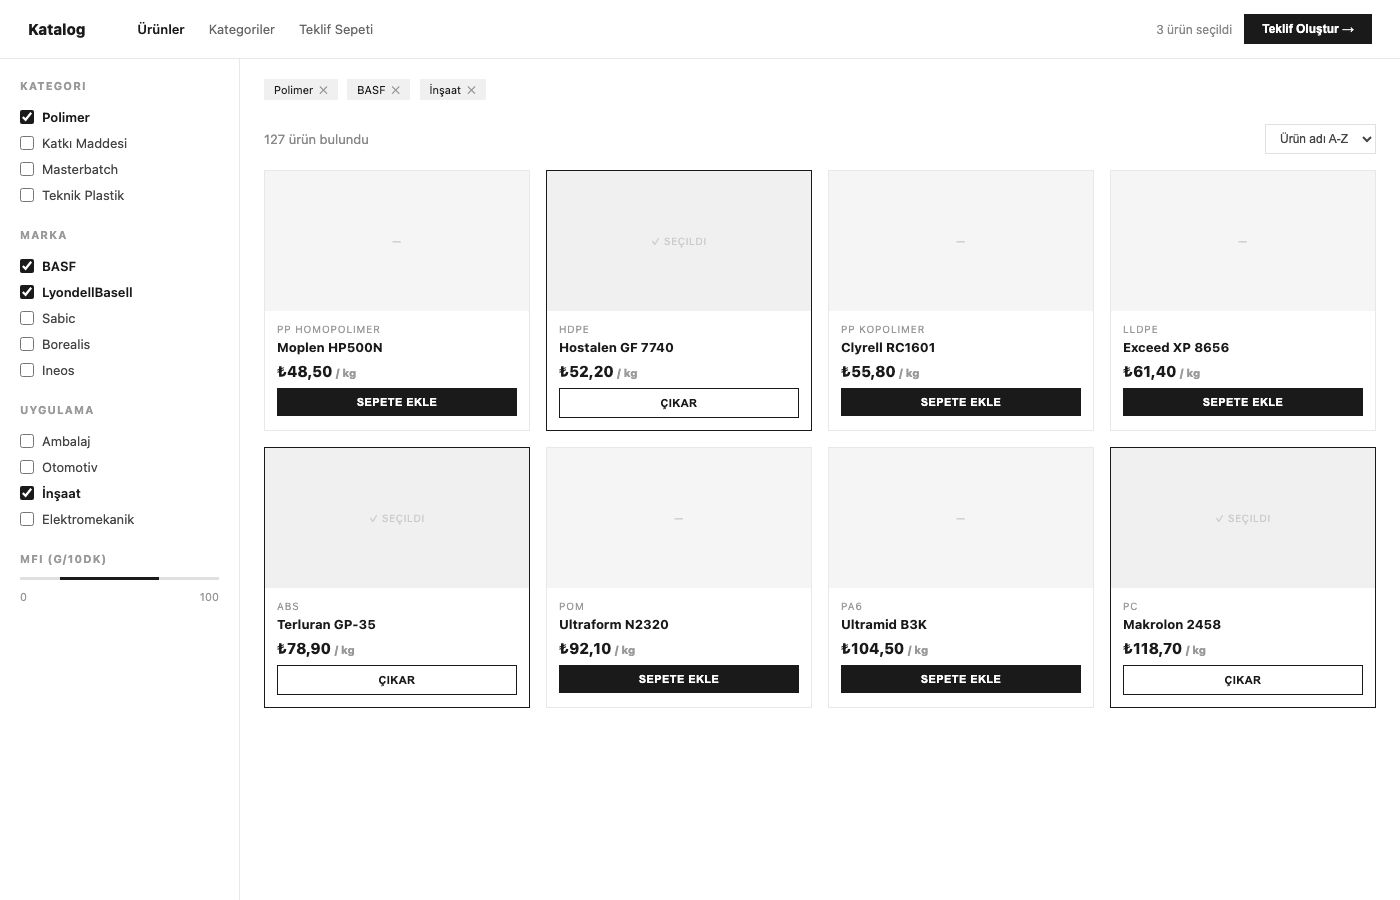Click the 3 ürün seçildi status text
Image resolution: width=1400 pixels, height=900 pixels.
(x=1194, y=30)
